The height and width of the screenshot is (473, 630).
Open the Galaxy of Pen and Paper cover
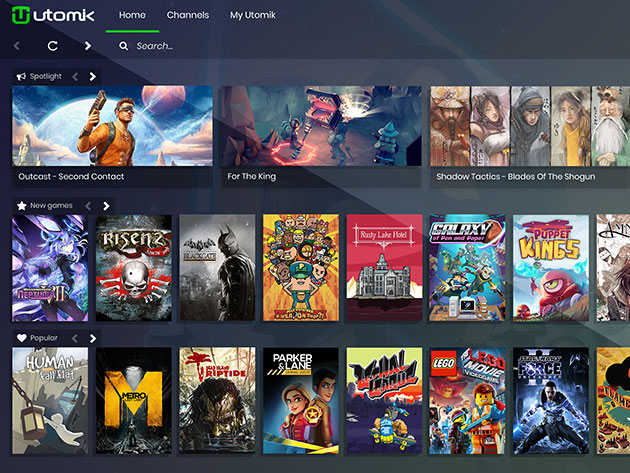coord(467,268)
